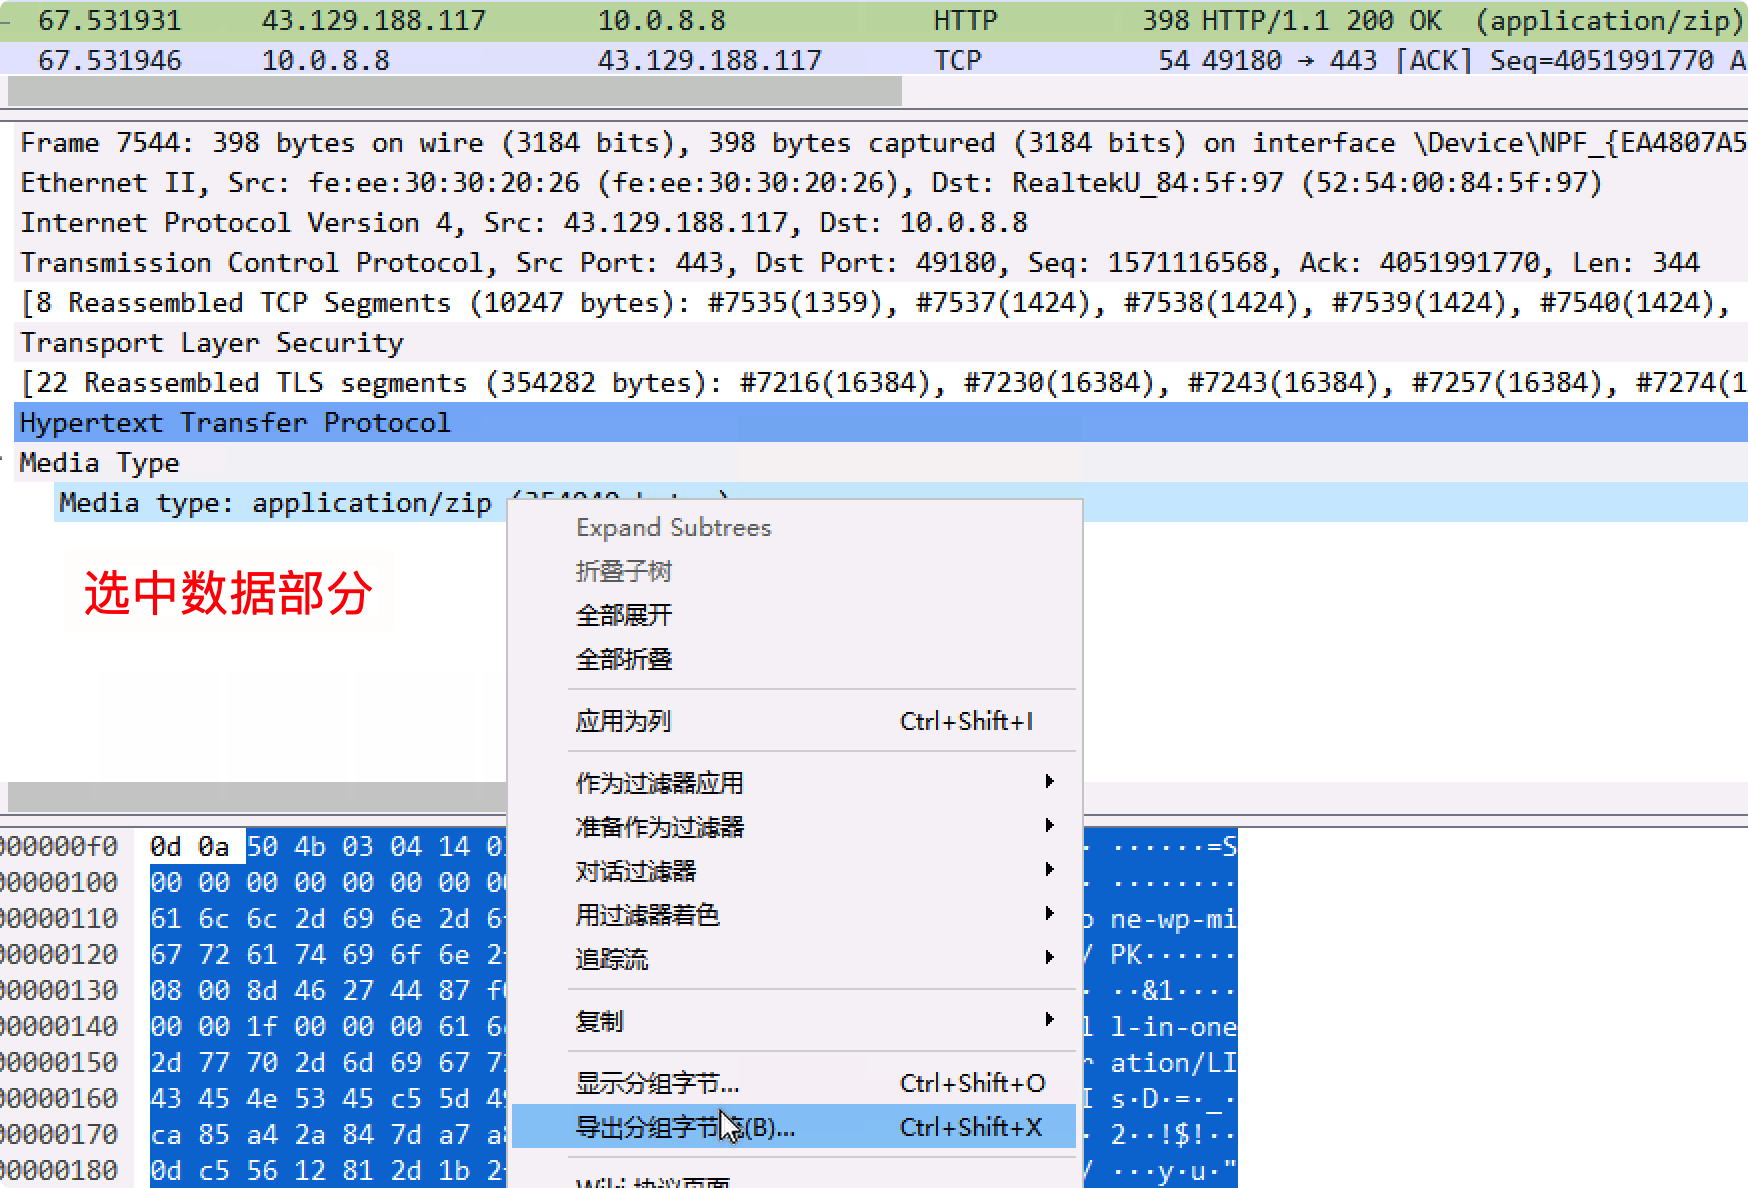This screenshot has height=1188, width=1748.
Task: Choose "导出分组字节流(B)..." to export bytes
Action: (x=684, y=1127)
